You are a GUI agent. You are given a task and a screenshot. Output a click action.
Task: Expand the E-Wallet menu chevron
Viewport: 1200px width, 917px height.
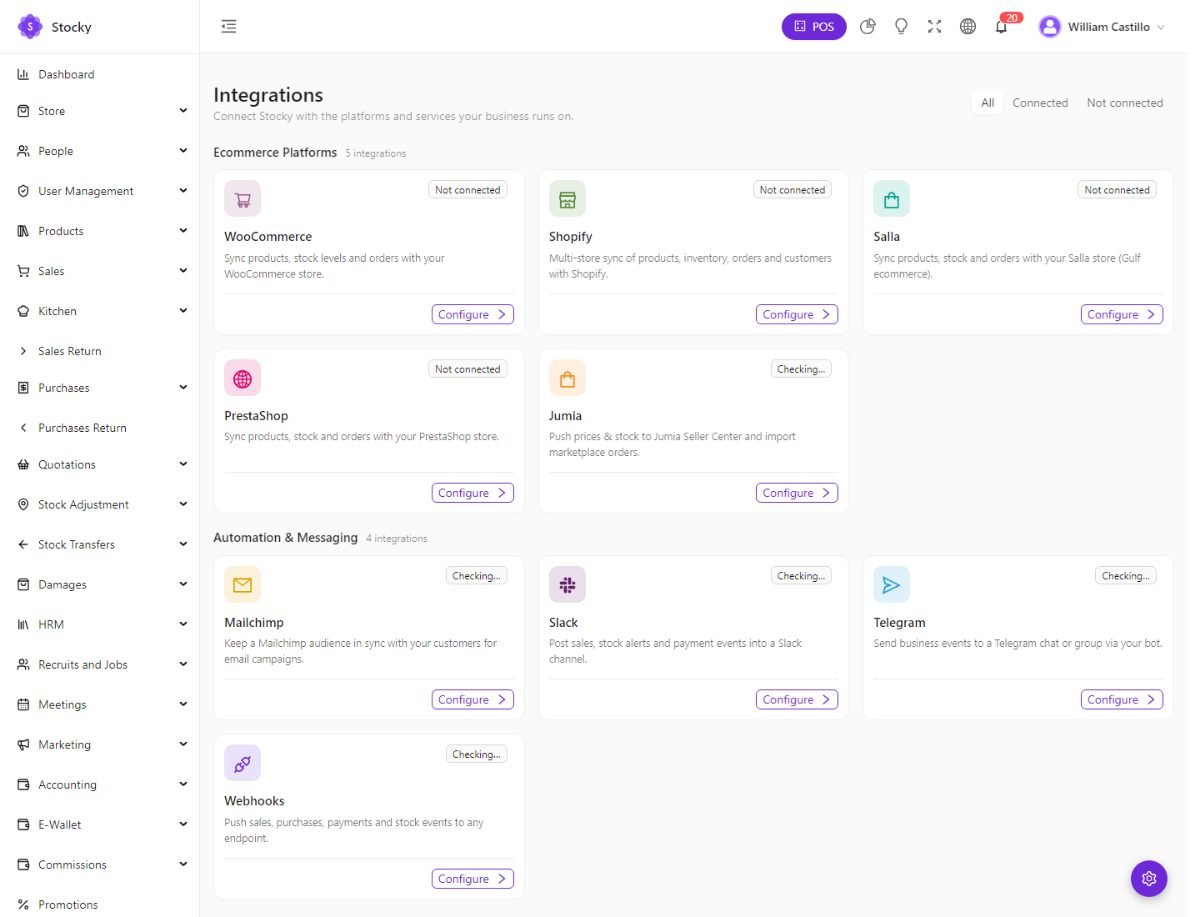pos(183,825)
